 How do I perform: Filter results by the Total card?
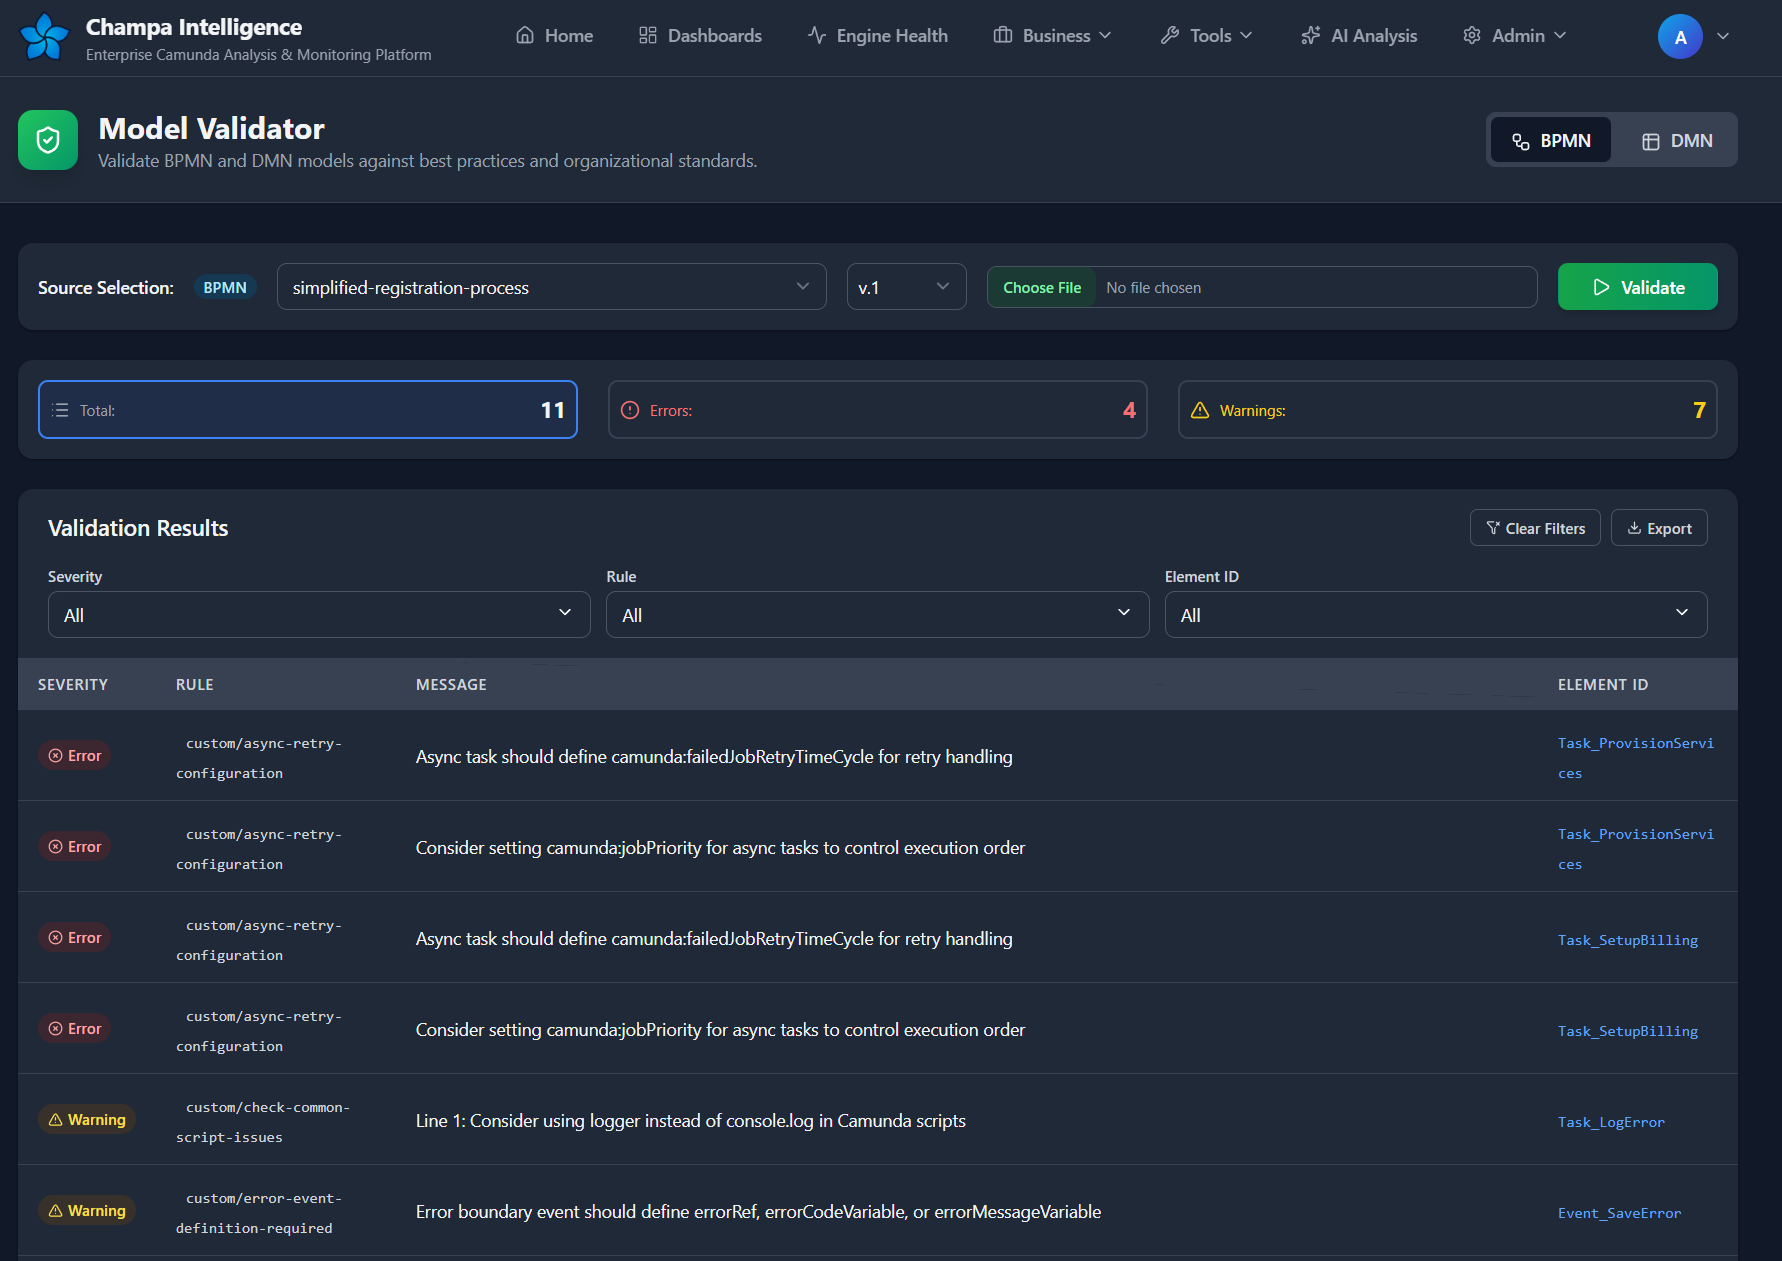click(x=308, y=410)
